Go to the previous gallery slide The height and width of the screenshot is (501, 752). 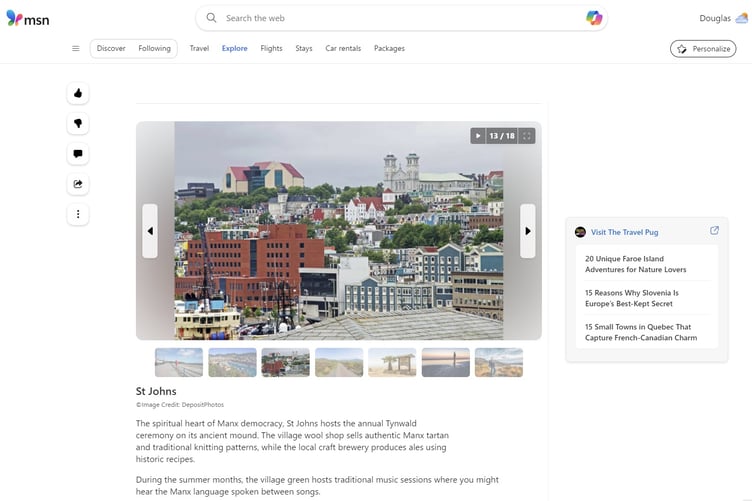coord(150,231)
